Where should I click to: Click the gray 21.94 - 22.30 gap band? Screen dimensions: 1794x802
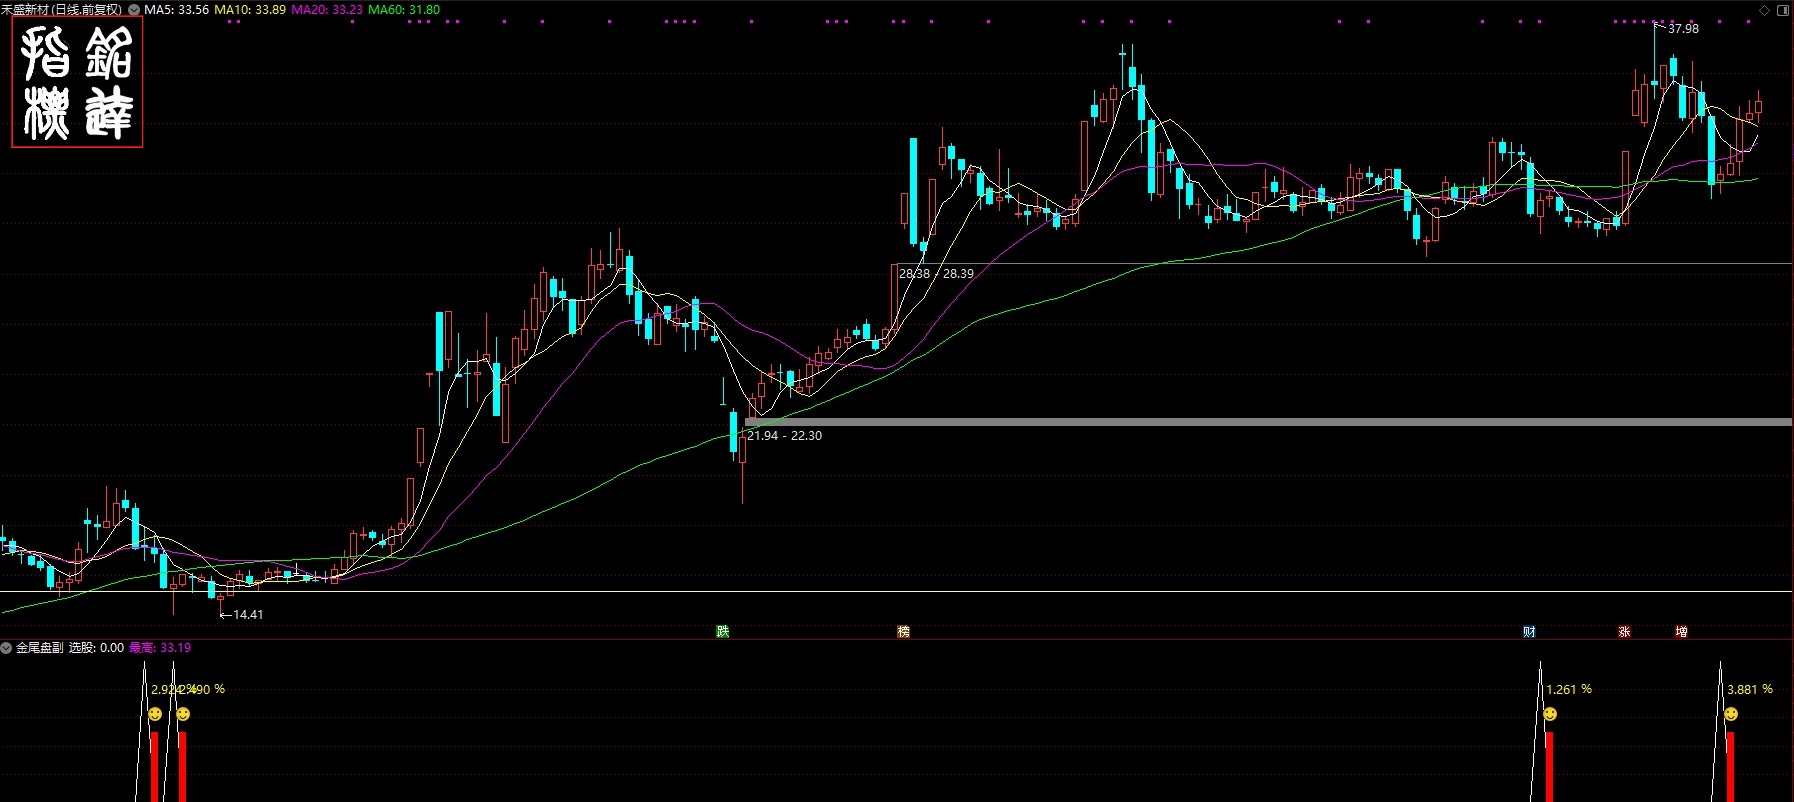click(x=1268, y=422)
